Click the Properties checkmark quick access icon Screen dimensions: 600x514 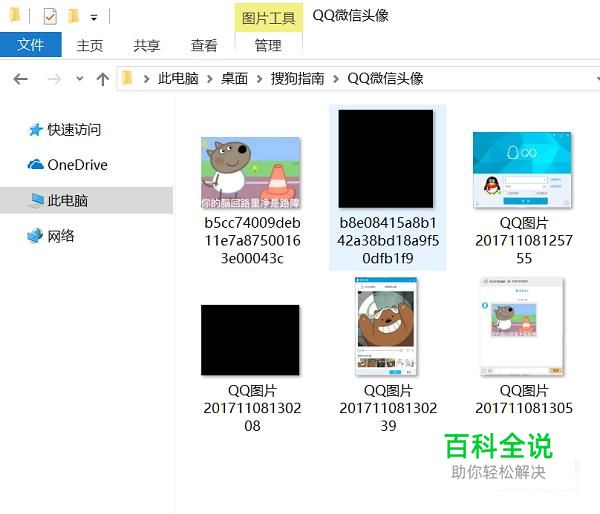pyautogui.click(x=50, y=16)
